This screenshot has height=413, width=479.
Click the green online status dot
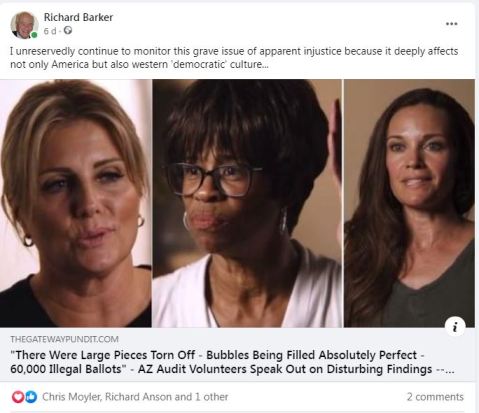(x=34, y=35)
